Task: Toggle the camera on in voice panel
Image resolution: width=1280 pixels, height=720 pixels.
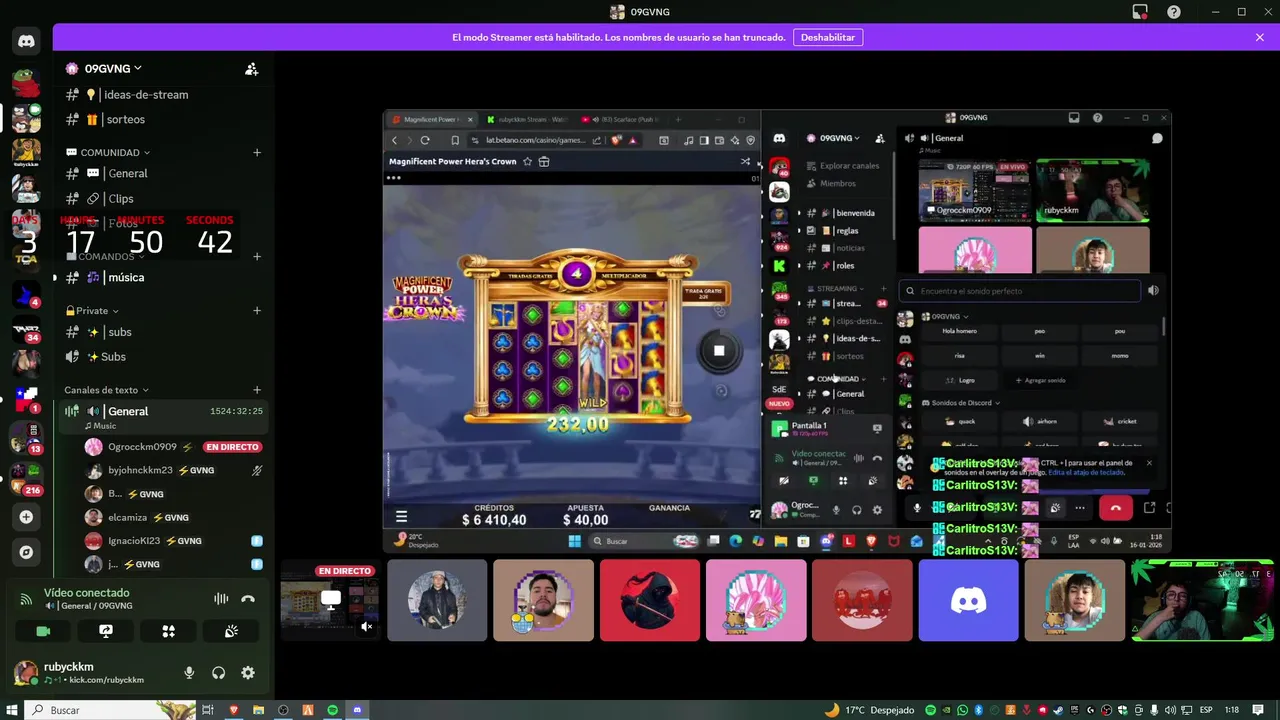Action: (43, 631)
